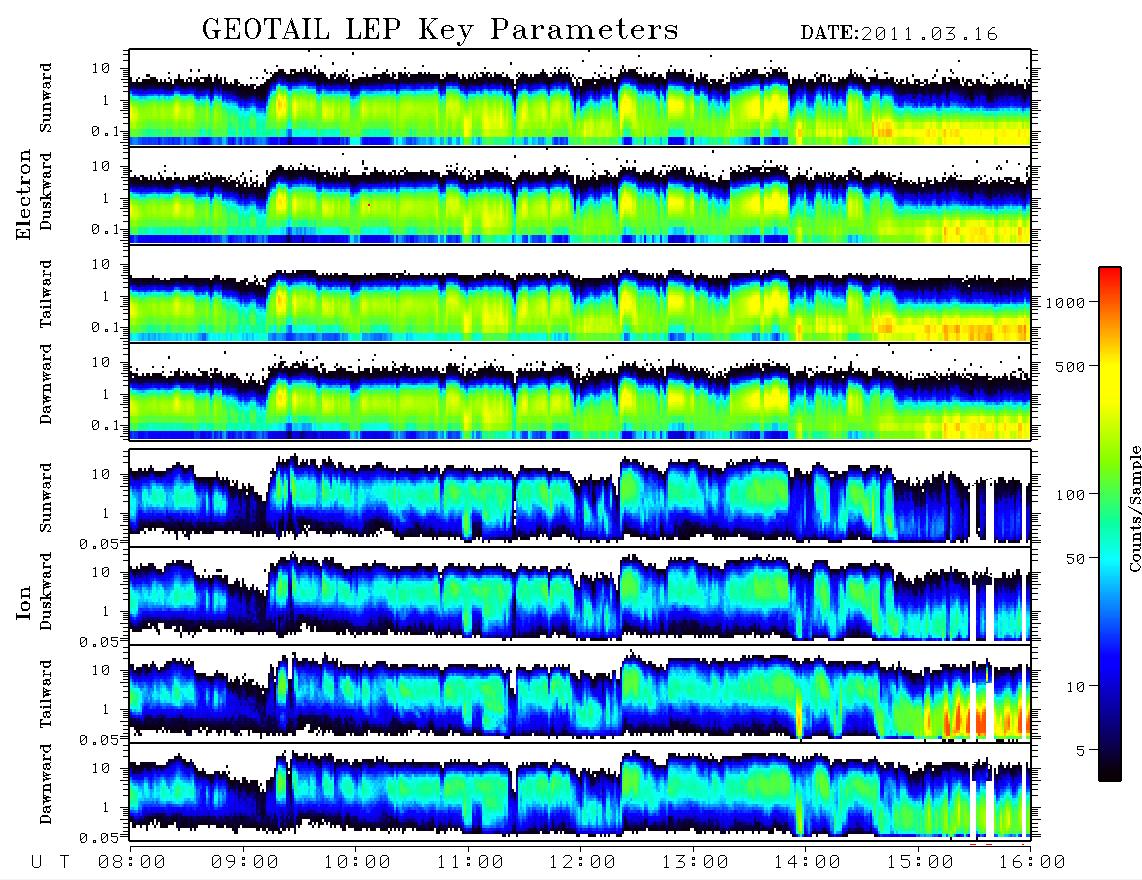
Task: Click the "DATE:2011.03.16" label
Action: tap(899, 34)
